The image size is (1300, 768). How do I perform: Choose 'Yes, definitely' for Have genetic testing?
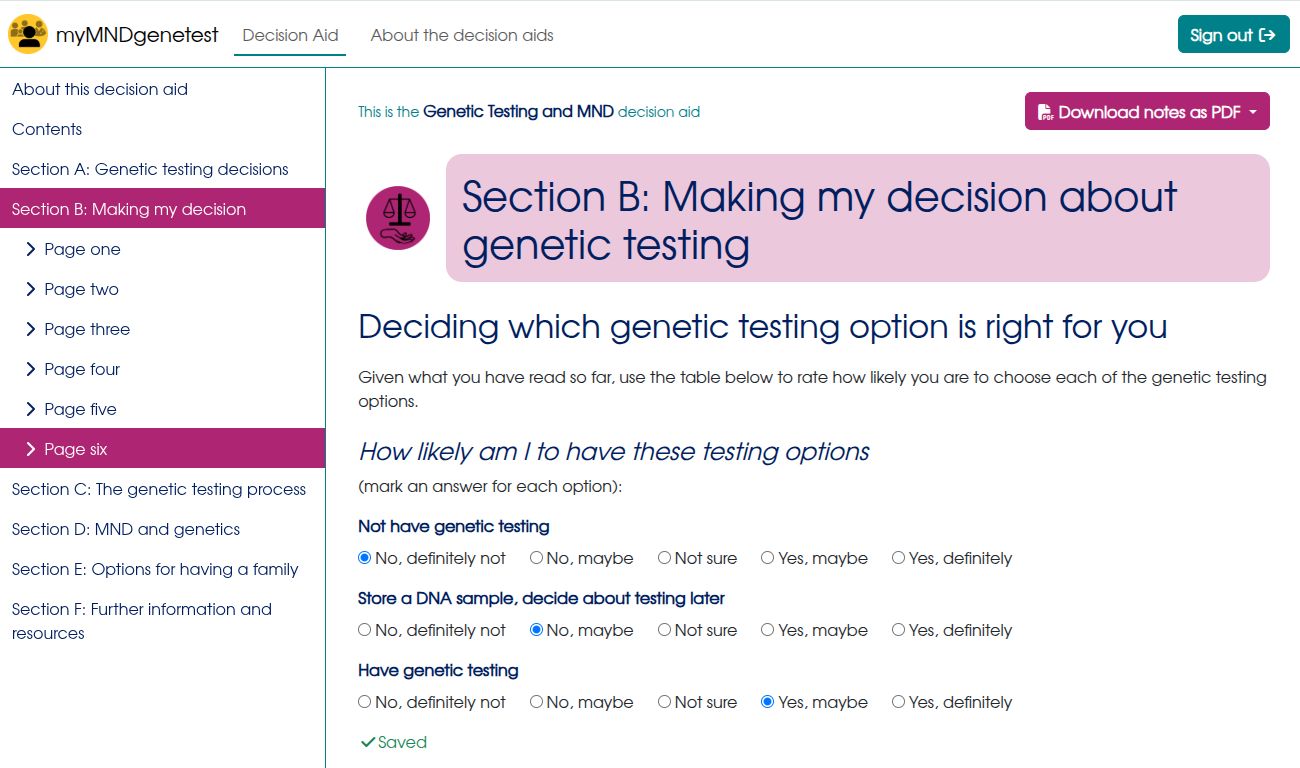click(897, 702)
